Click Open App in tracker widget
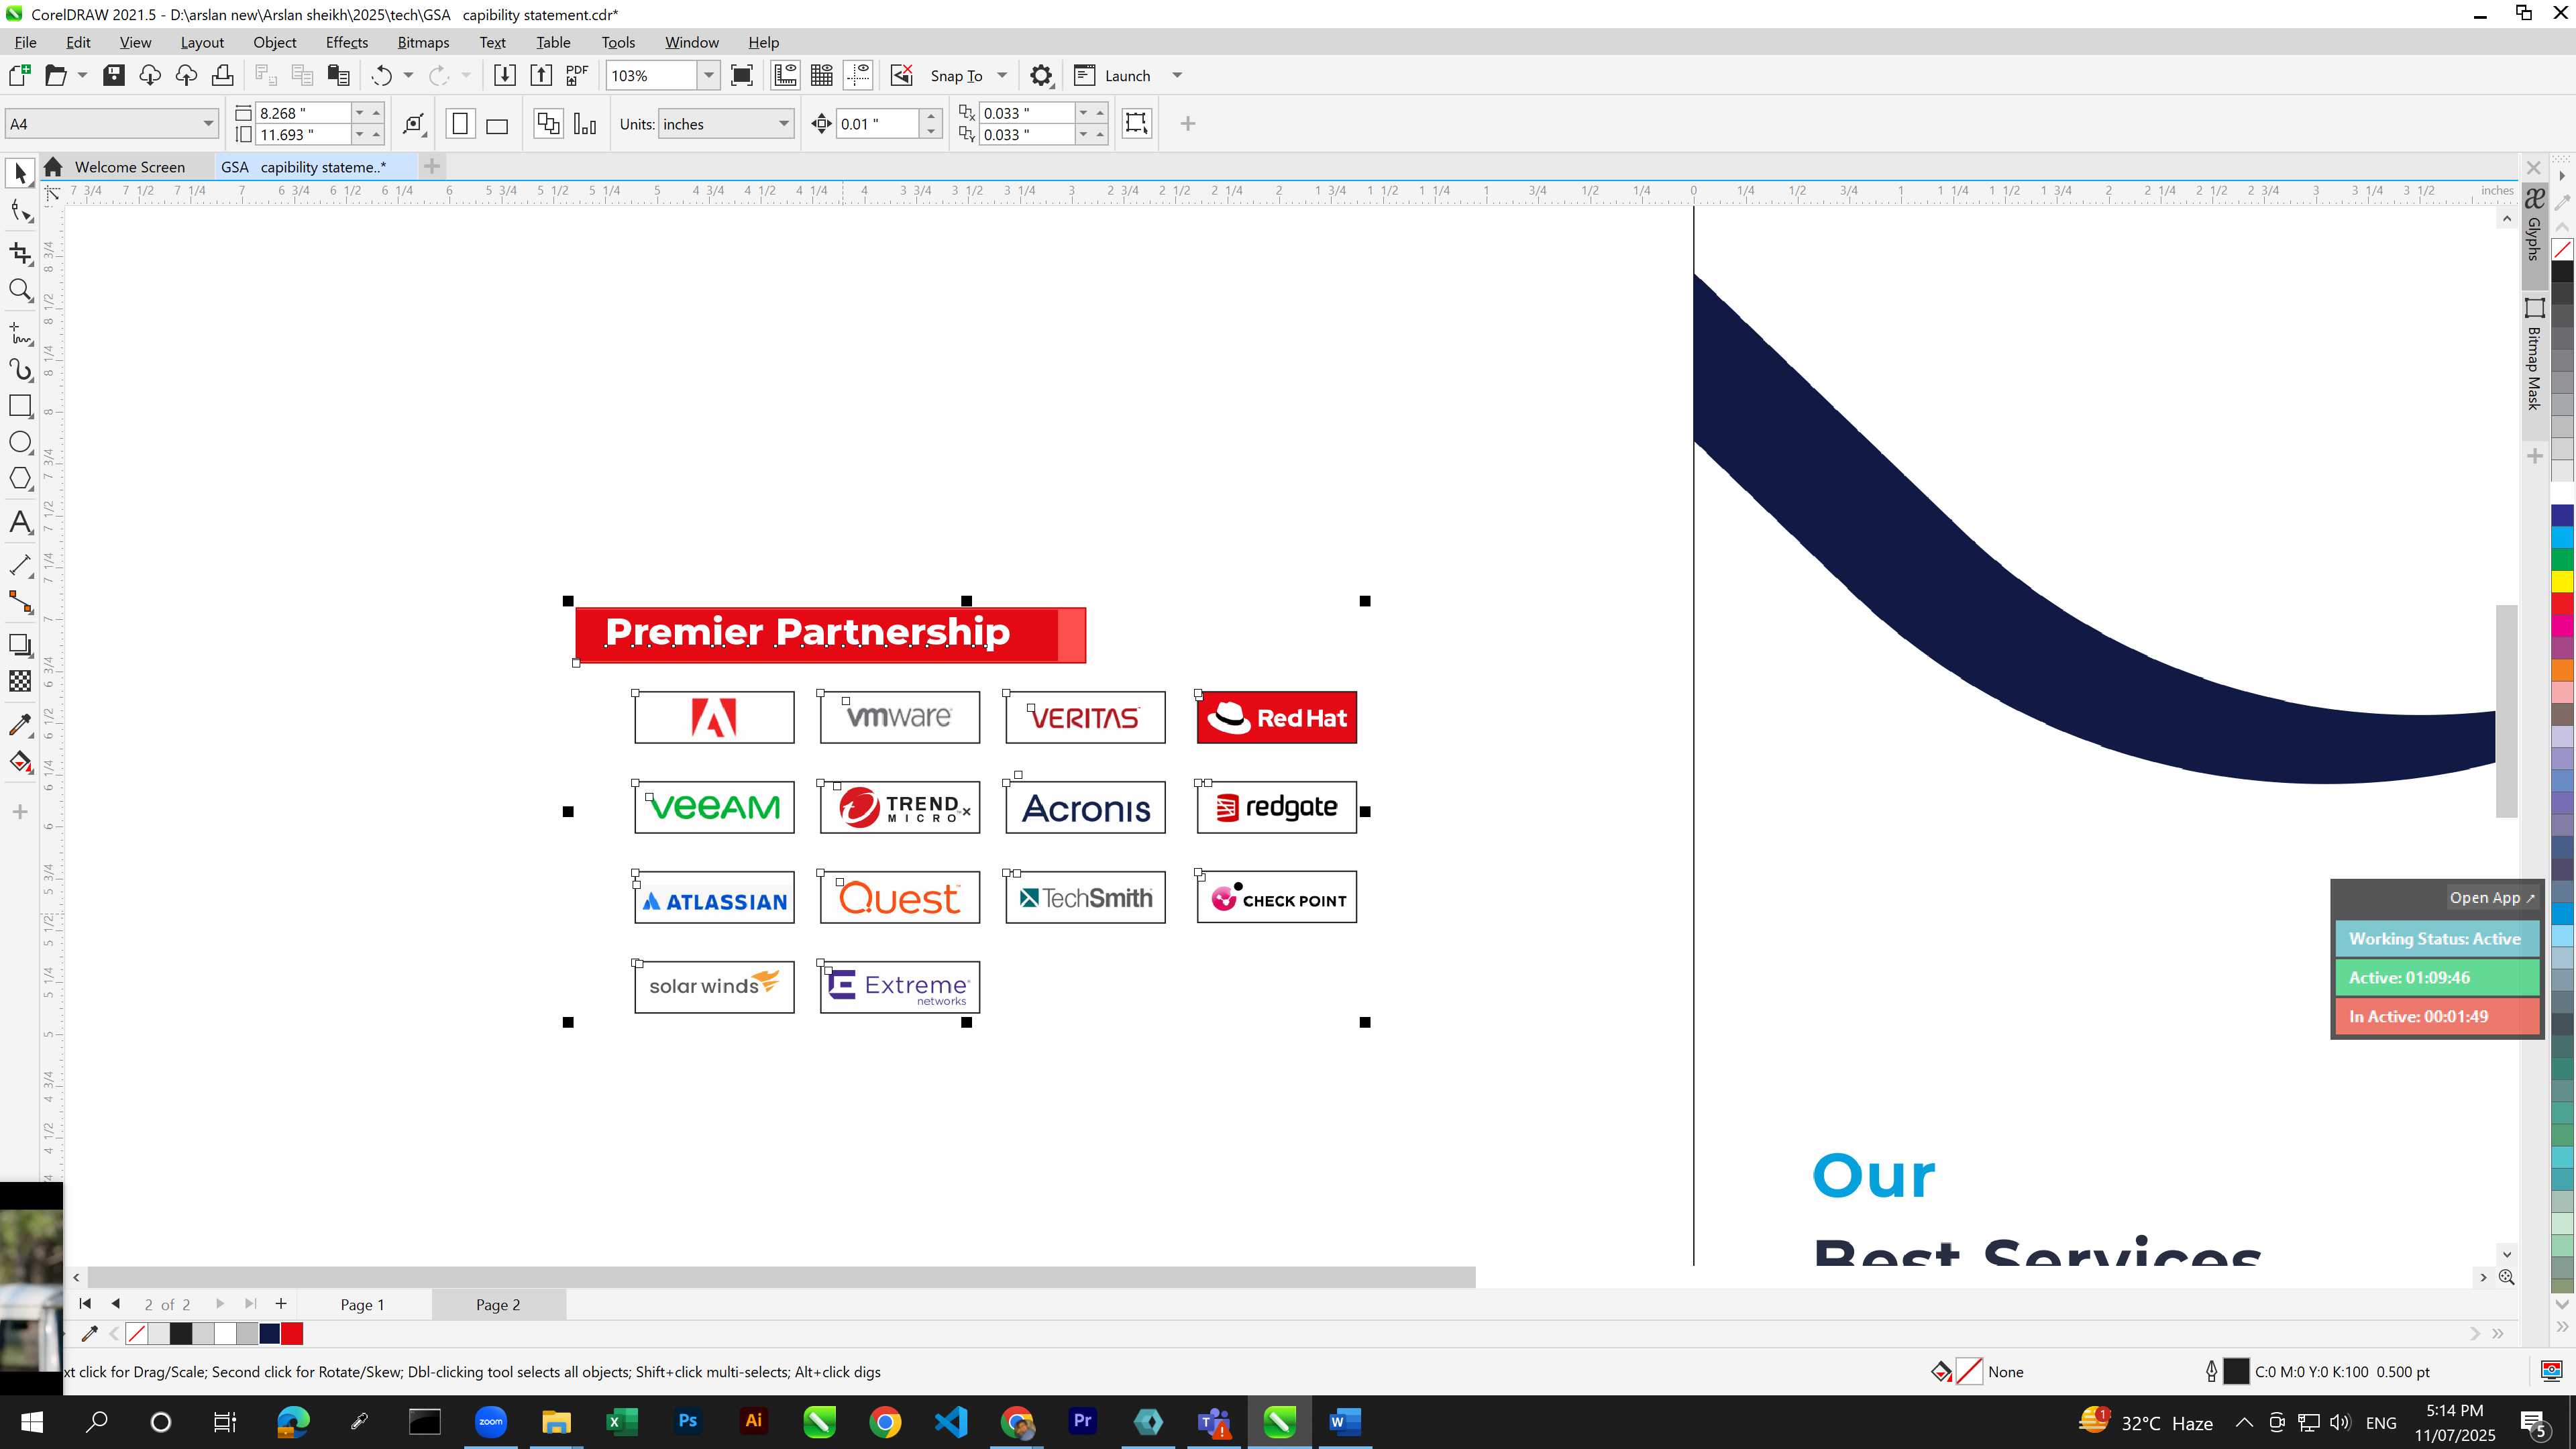 pos(2491,897)
